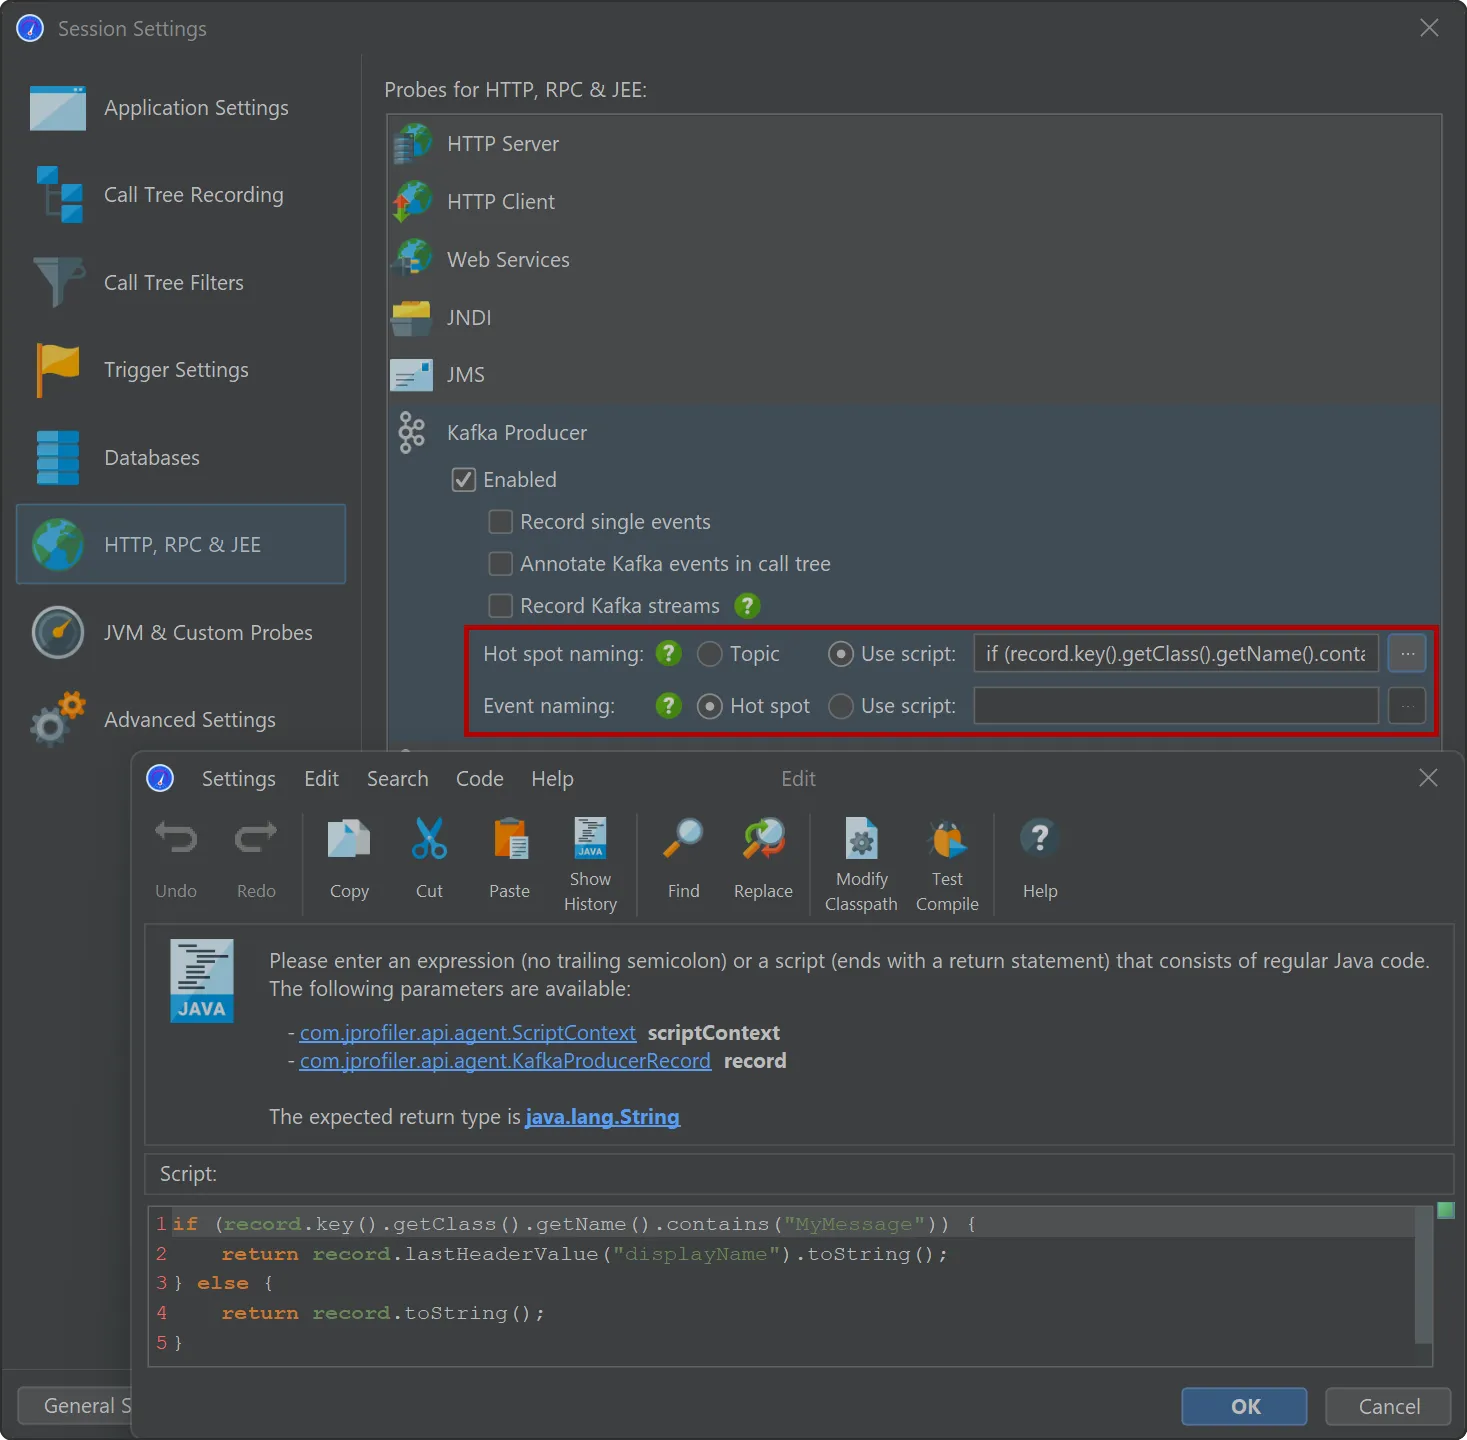
Task: Open Call Tree Recording section
Action: (x=181, y=195)
